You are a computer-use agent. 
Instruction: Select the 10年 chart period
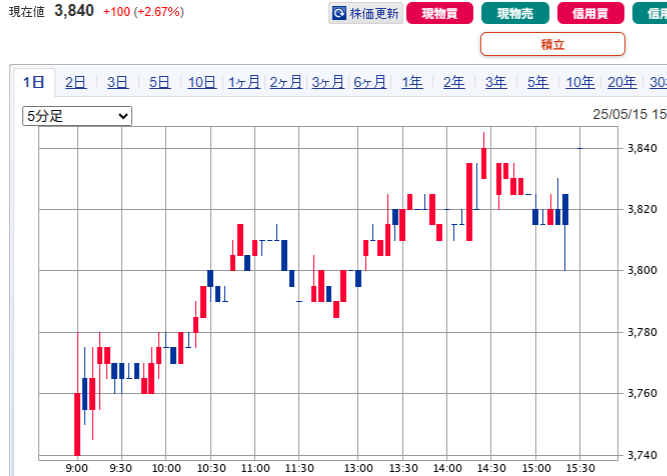(x=580, y=82)
